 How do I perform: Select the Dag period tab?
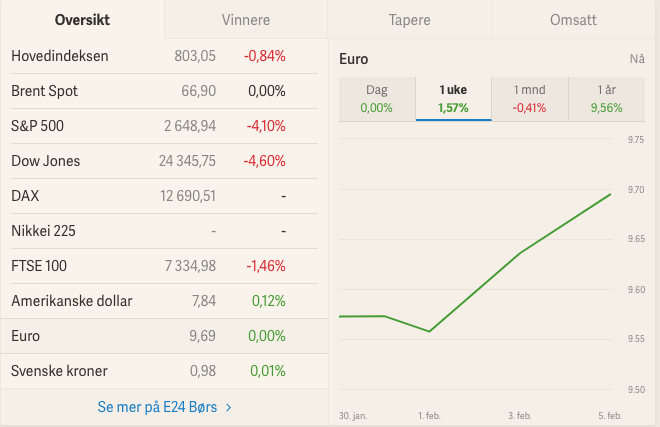[377, 98]
